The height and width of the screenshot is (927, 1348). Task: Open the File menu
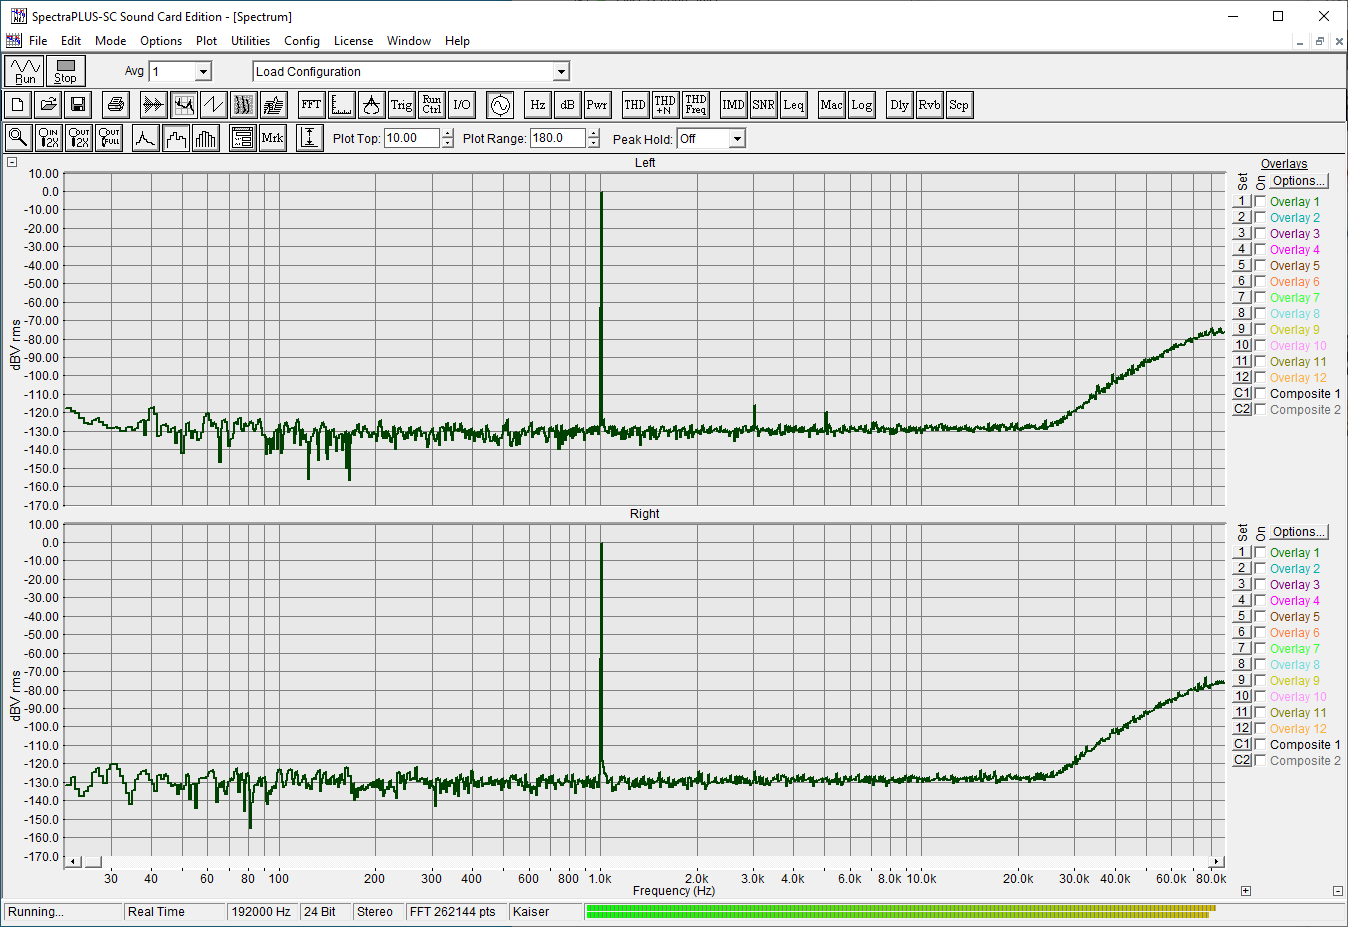click(38, 41)
